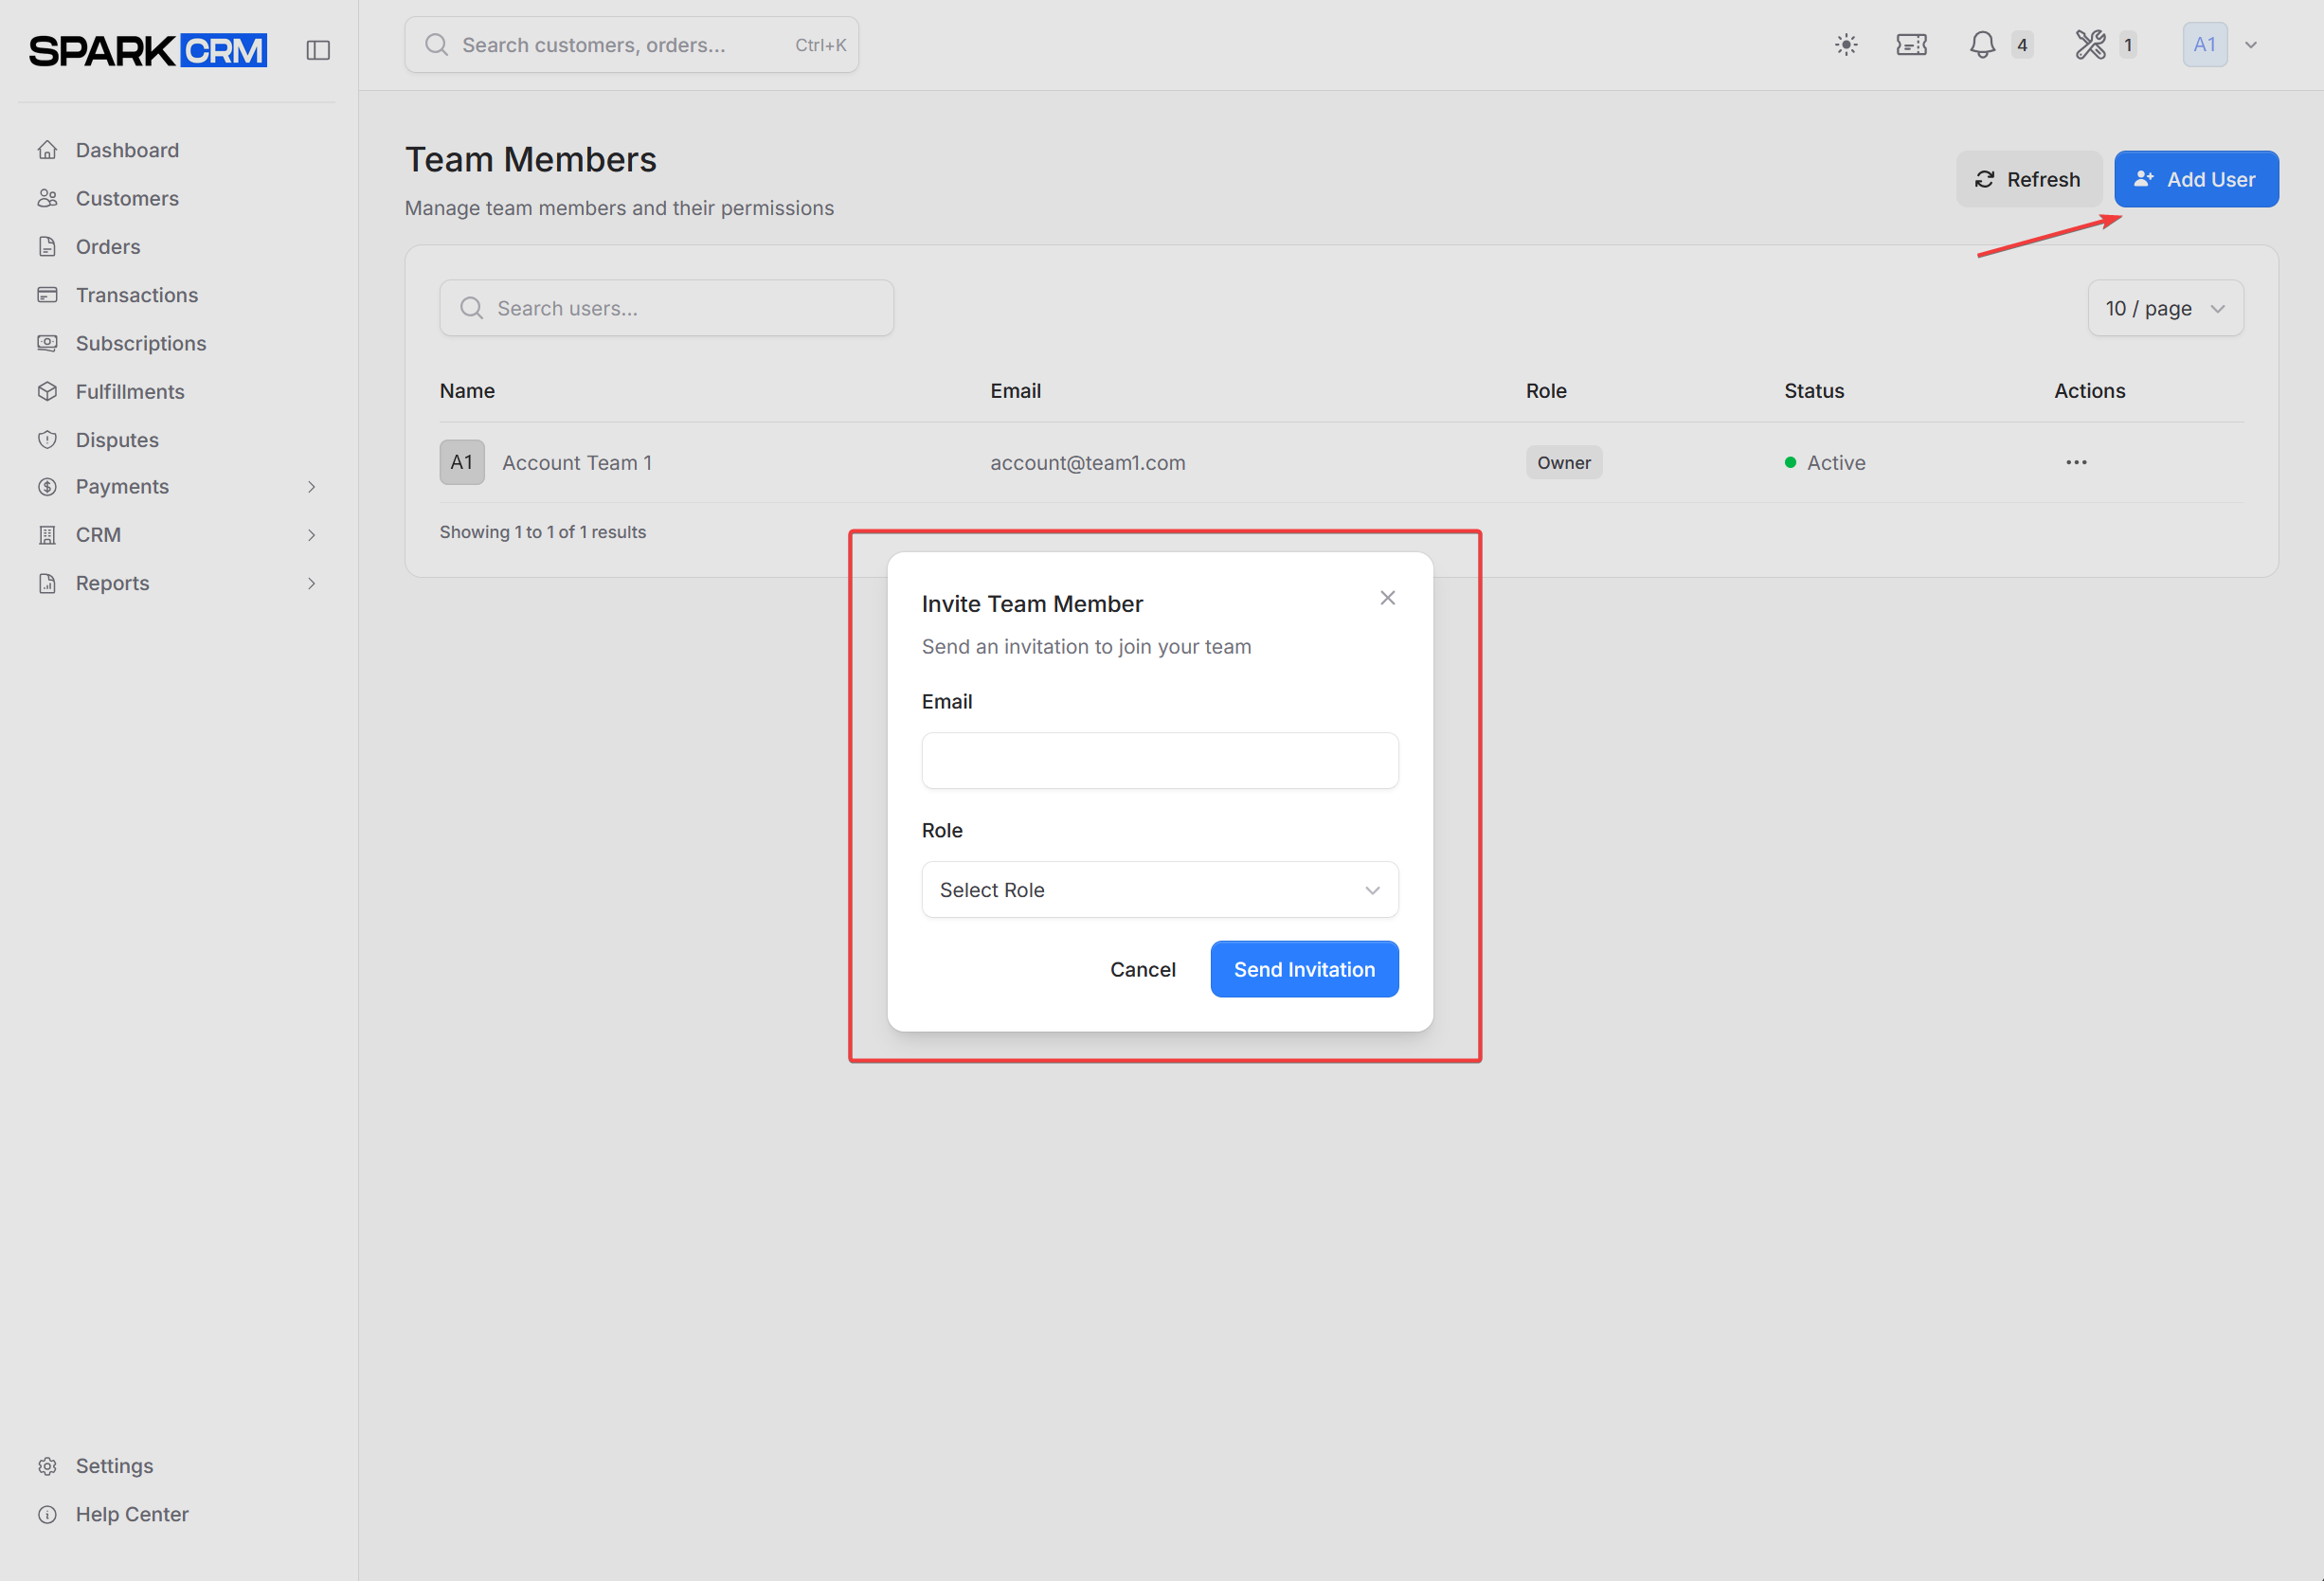Viewport: 2324px width, 1581px height.
Task: Click Send Invitation
Action: (x=1304, y=969)
